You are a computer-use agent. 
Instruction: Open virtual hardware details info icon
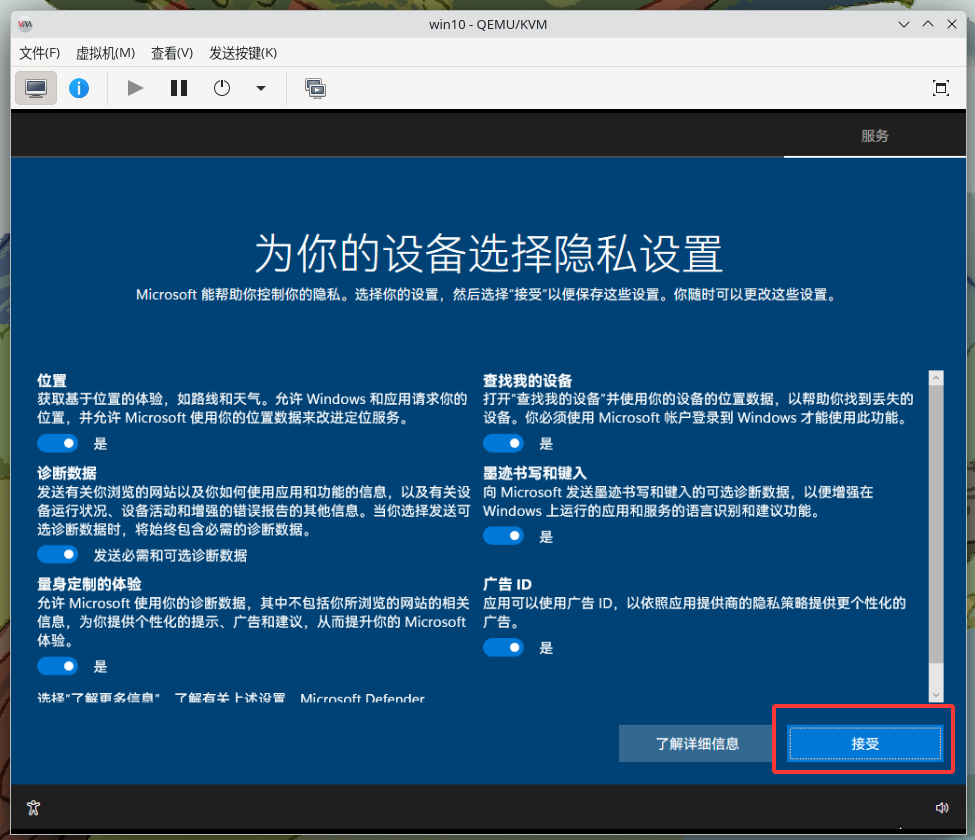click(x=79, y=88)
